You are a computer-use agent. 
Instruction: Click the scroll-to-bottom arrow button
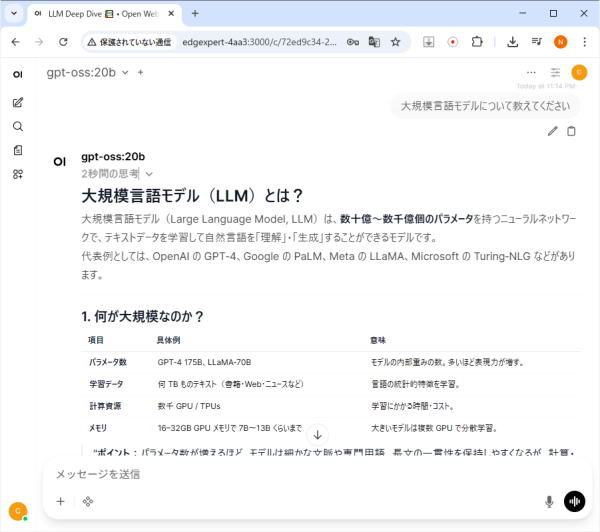pos(318,434)
